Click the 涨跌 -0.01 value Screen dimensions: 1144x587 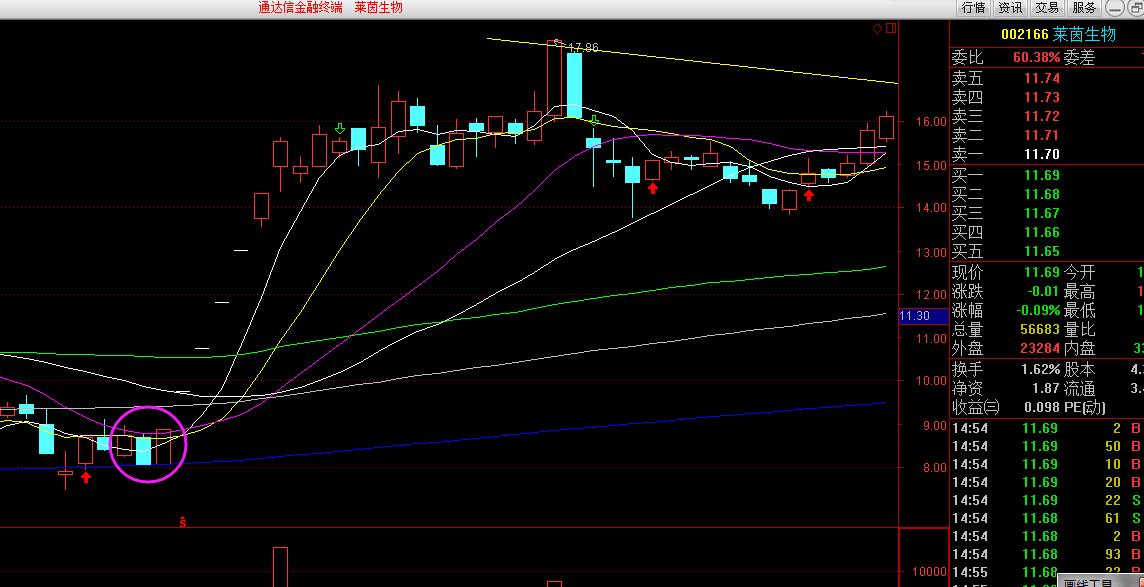pyautogui.click(x=1043, y=292)
